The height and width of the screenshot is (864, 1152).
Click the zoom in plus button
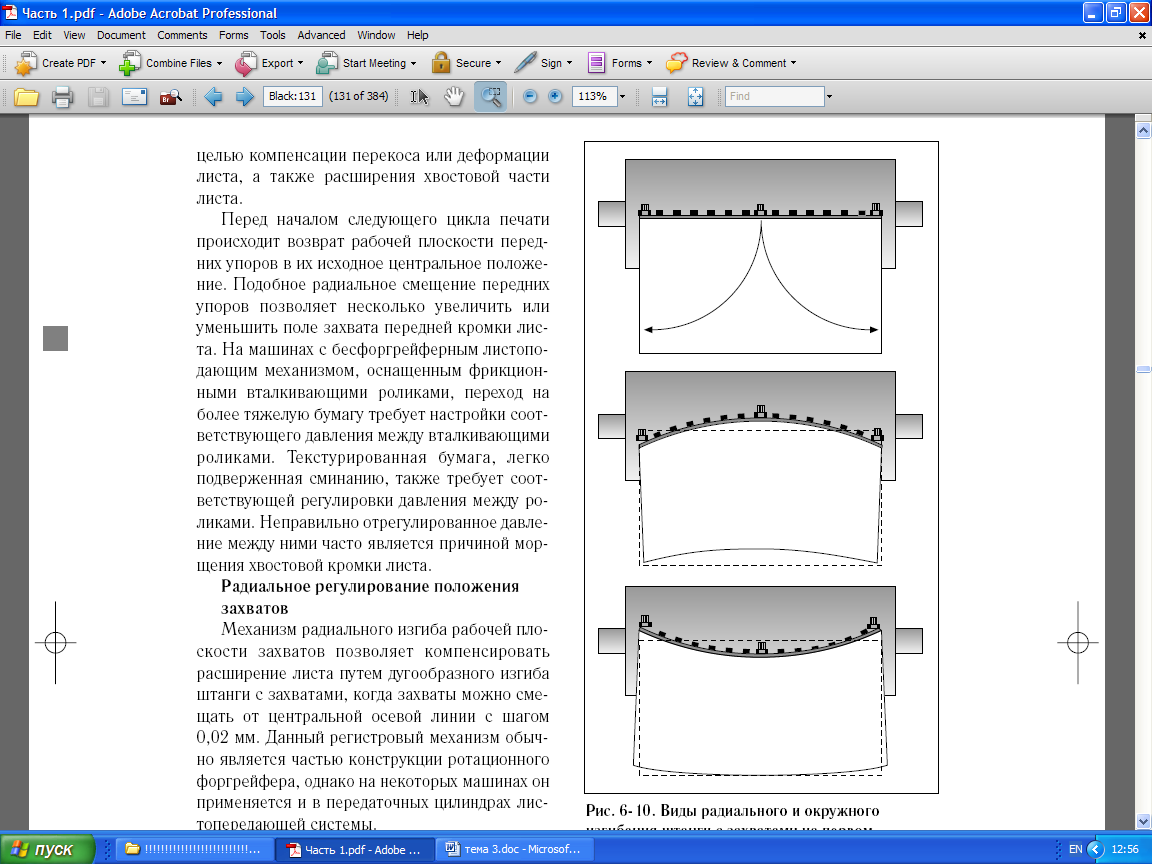tap(555, 96)
